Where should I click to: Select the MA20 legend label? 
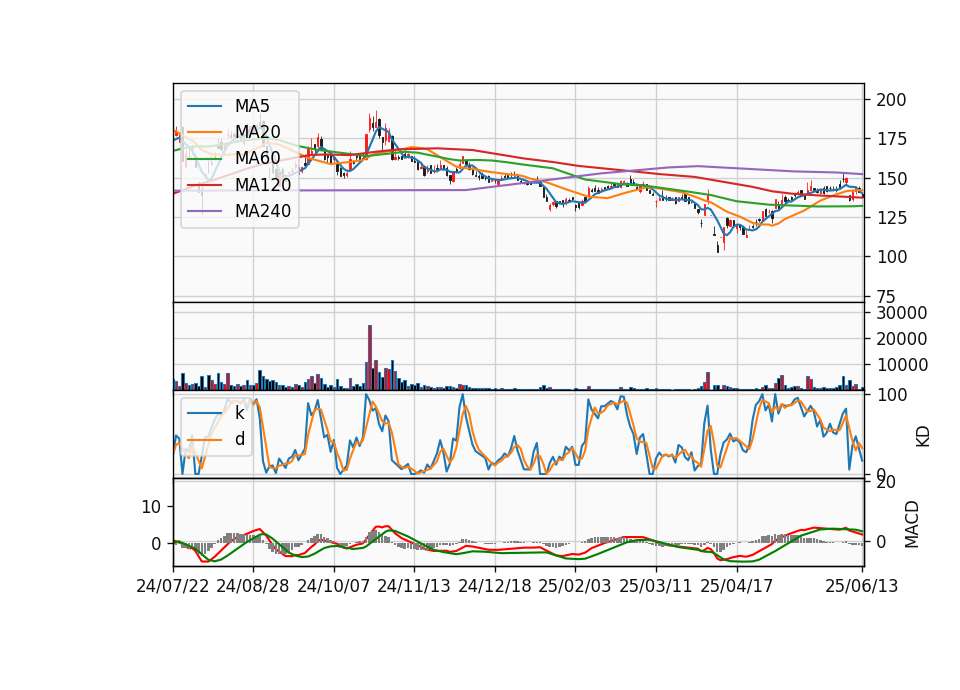coord(257,132)
